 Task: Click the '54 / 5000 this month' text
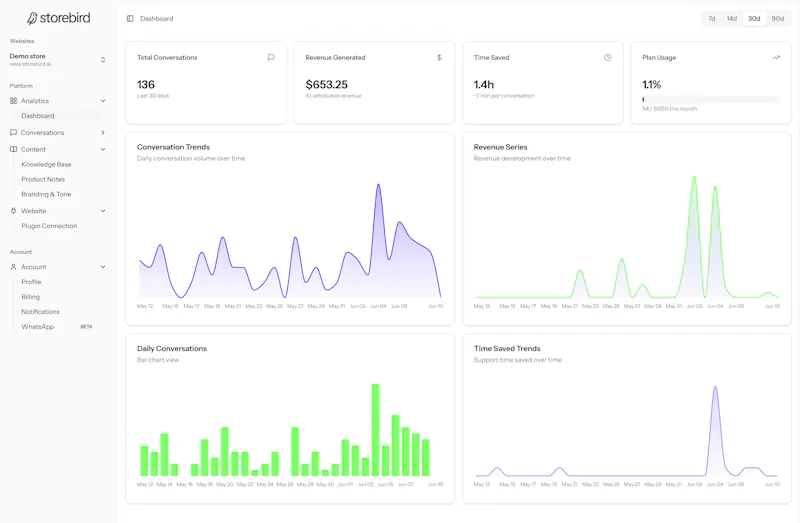tap(669, 109)
